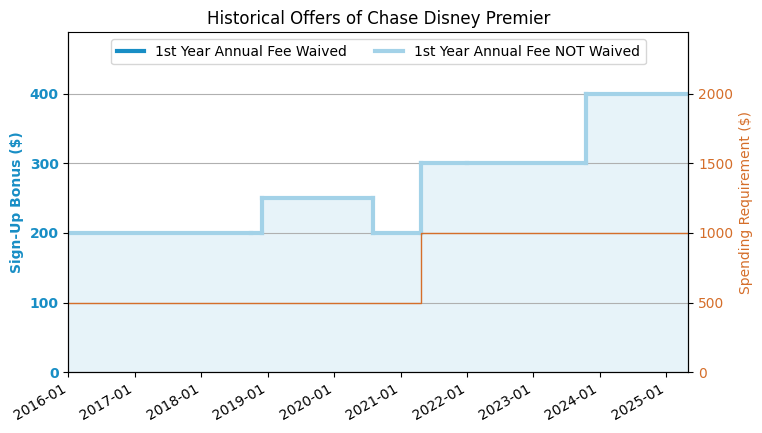Select the "1st Year Annual Fee NOT Waived" legend label
The height and width of the screenshot is (433, 762).
coord(526,52)
